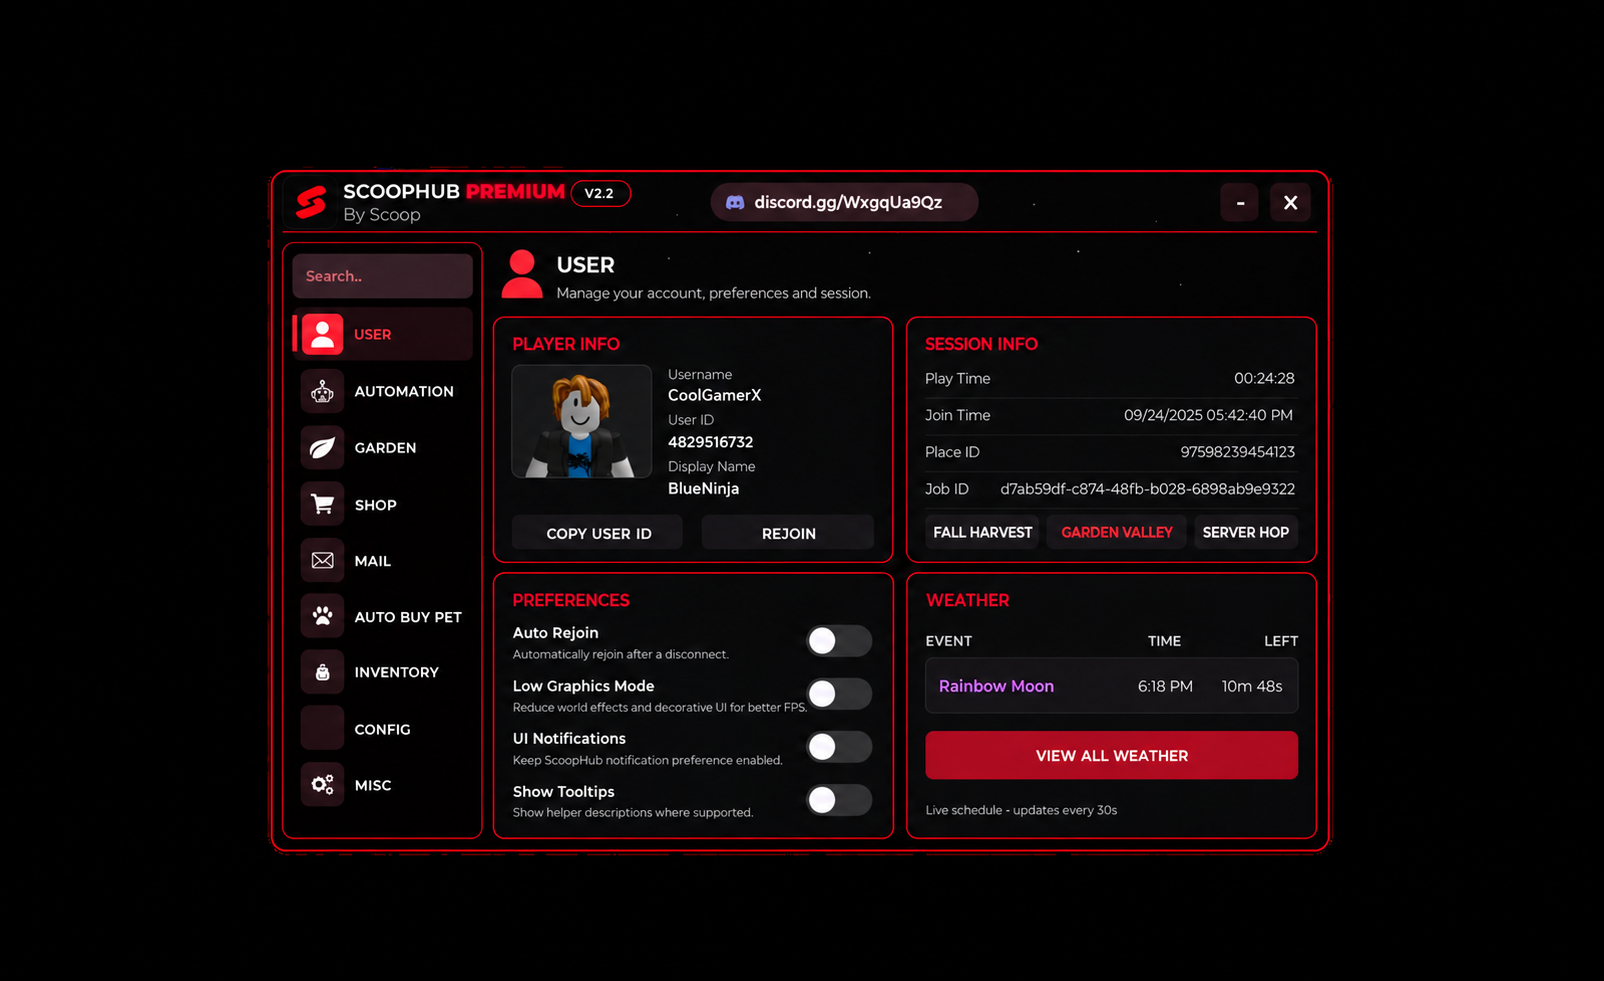The image size is (1604, 981).
Task: Minimize the ScoopHub window with dash button
Action: click(1240, 203)
